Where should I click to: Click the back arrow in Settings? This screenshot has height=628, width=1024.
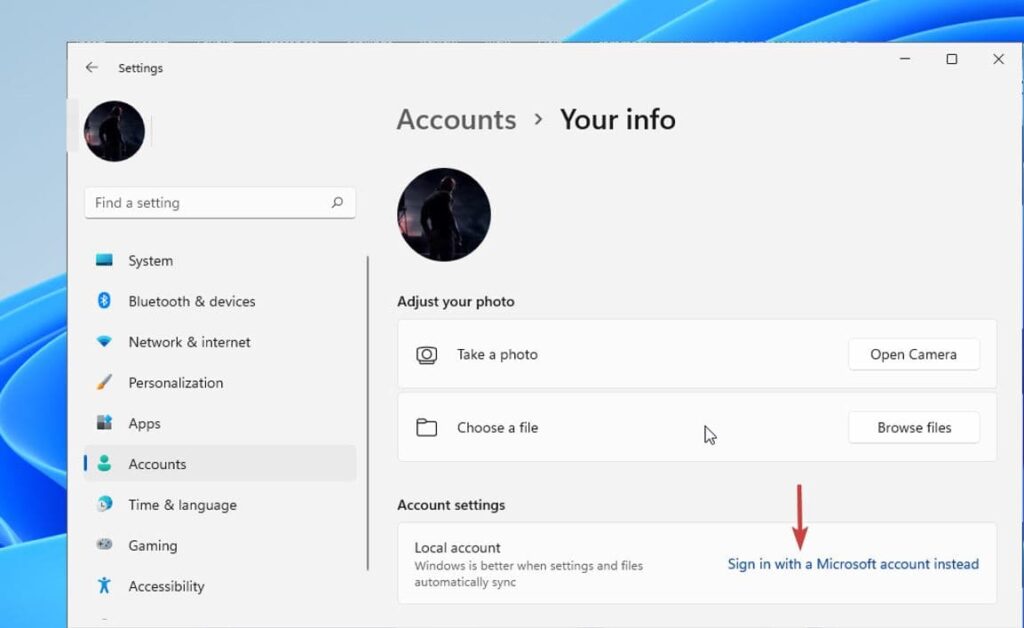tap(91, 68)
